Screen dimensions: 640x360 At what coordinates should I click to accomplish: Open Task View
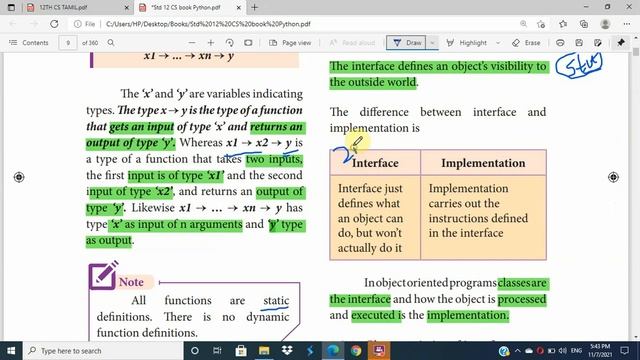(x=217, y=351)
